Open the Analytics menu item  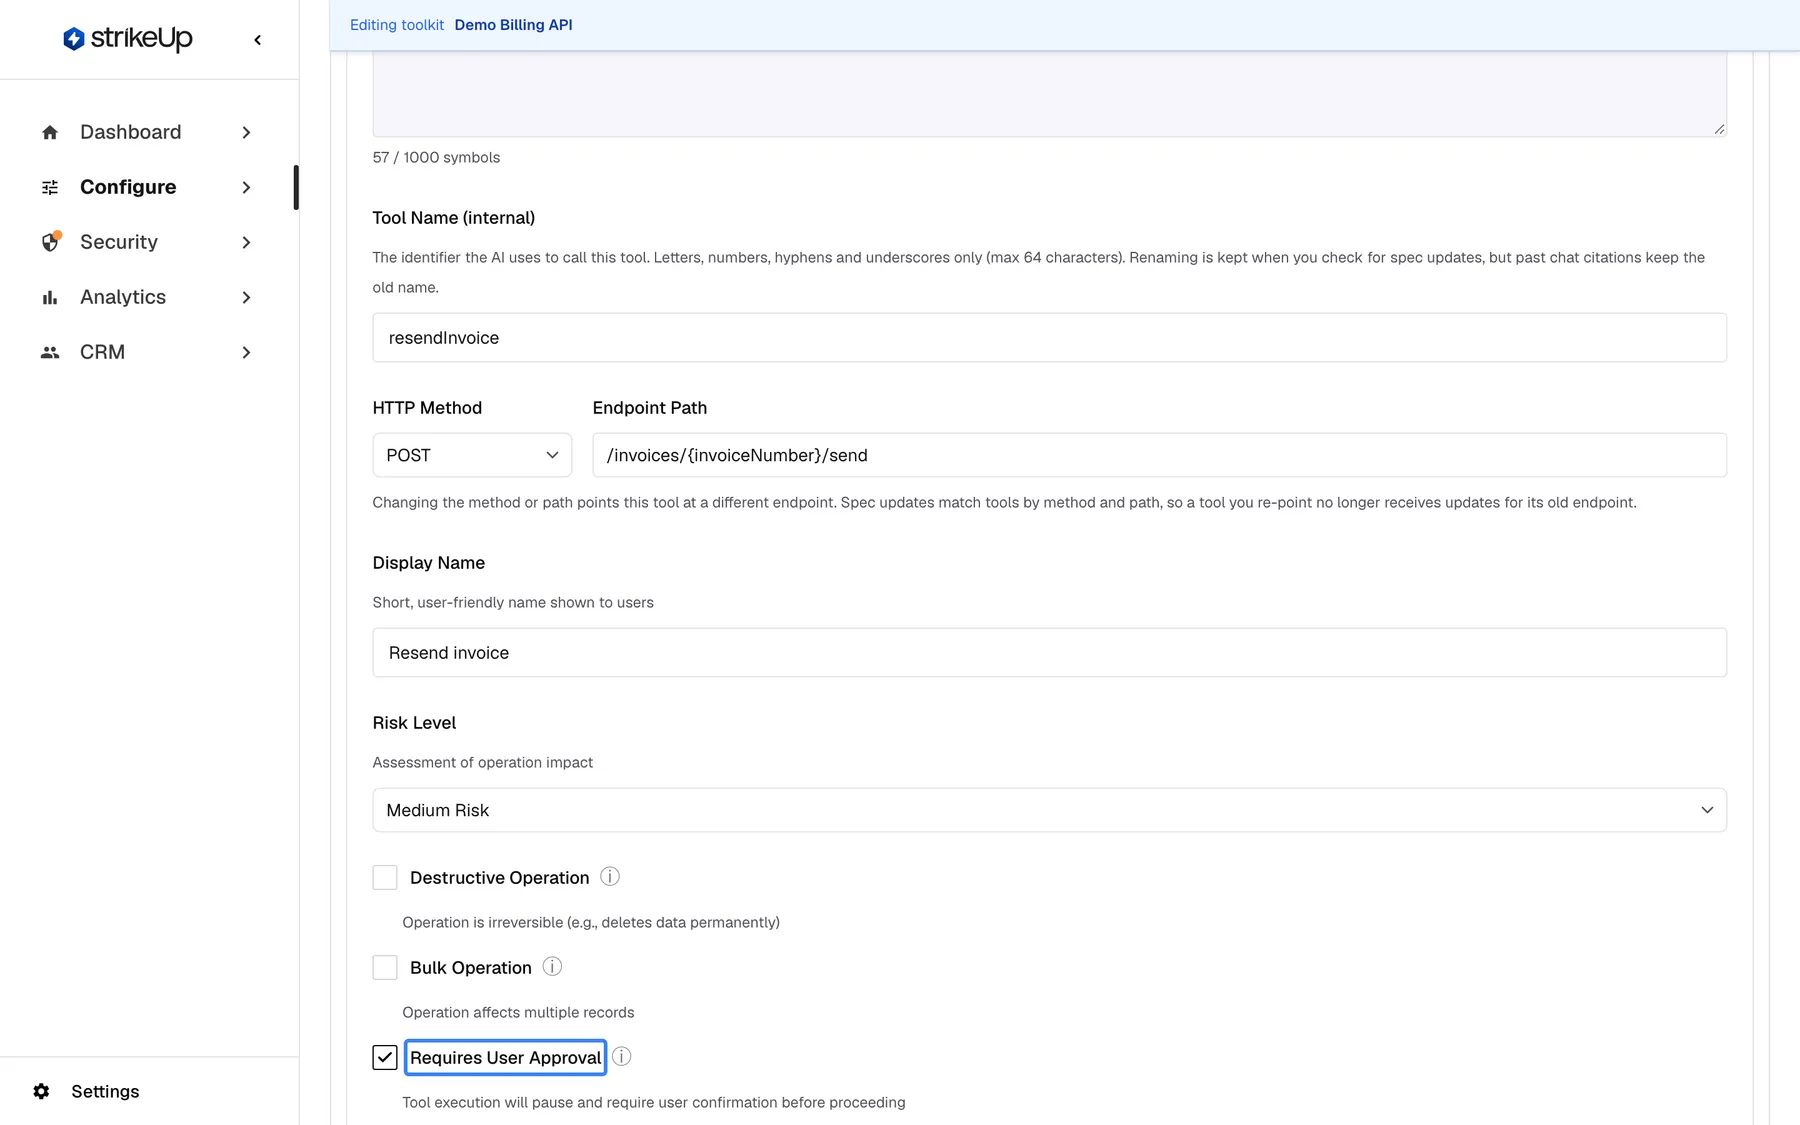point(147,297)
